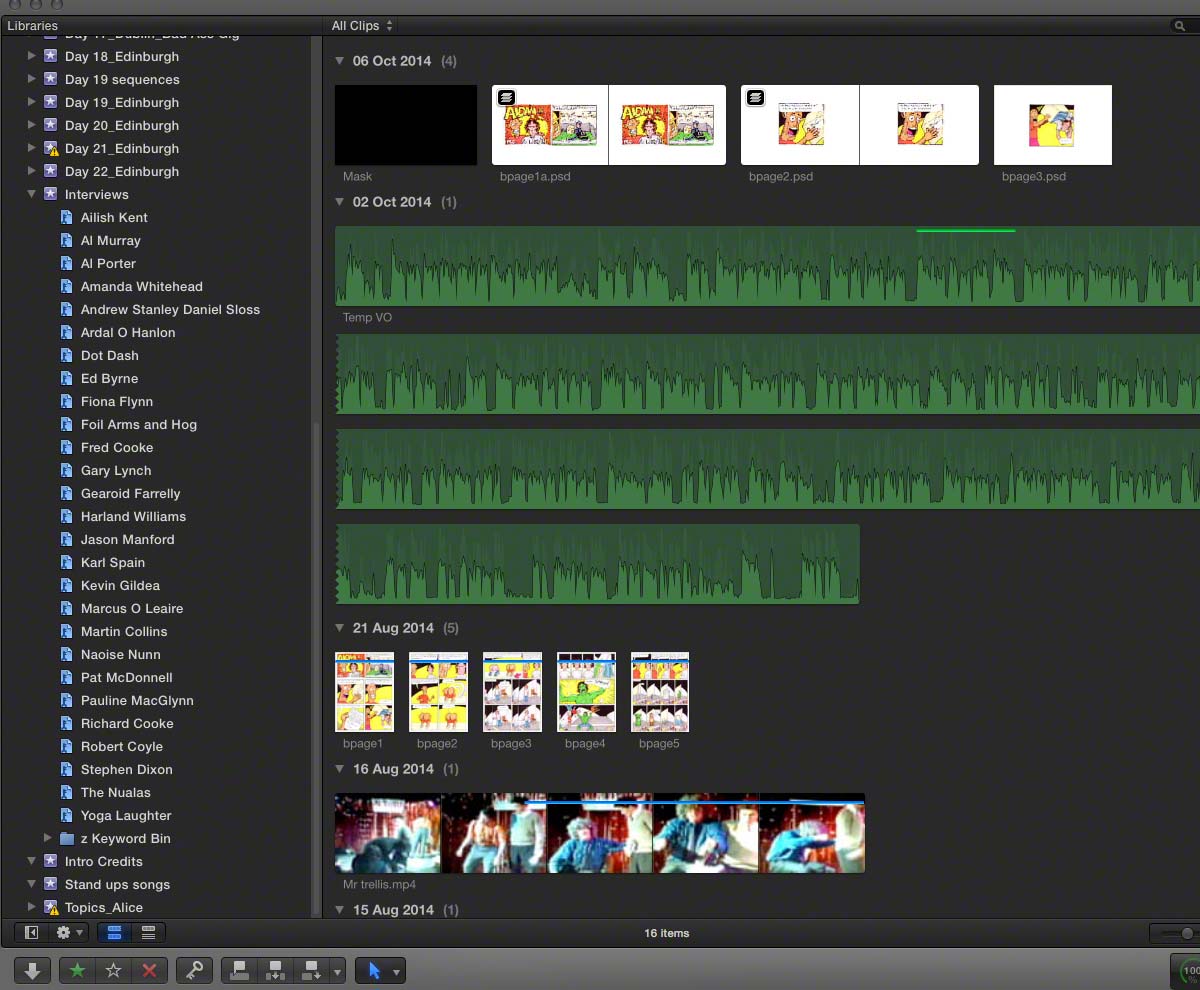Image resolution: width=1200 pixels, height=990 pixels.
Task: Open the Keyword Editor key icon
Action: pyautogui.click(x=194, y=970)
